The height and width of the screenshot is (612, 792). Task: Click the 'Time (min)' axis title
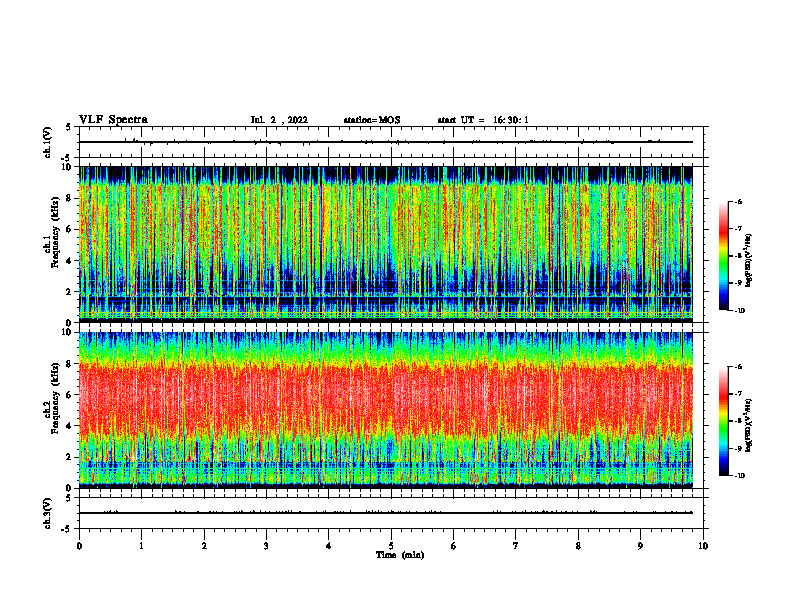pyautogui.click(x=400, y=555)
